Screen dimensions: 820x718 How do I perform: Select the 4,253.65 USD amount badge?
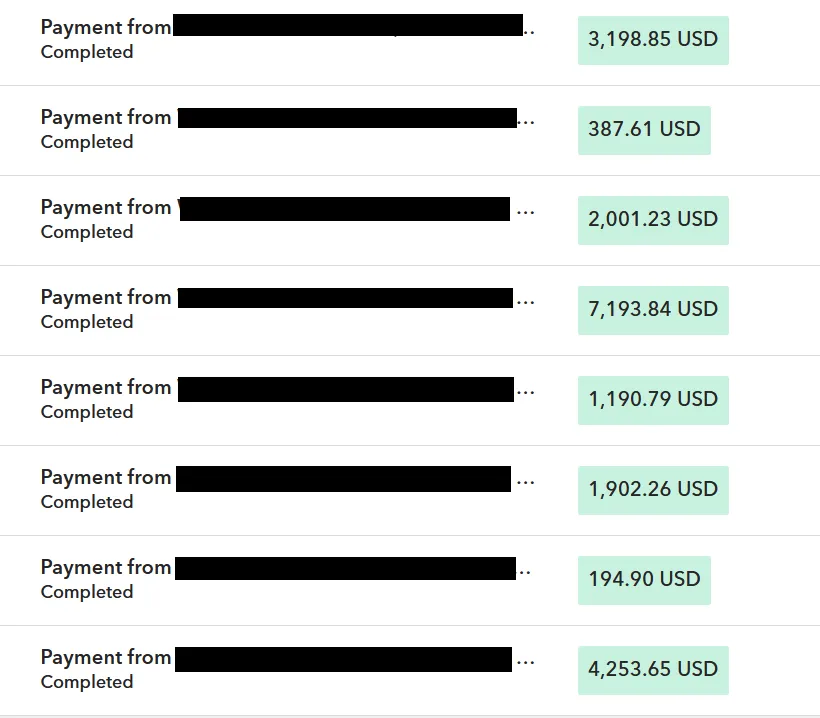point(653,670)
